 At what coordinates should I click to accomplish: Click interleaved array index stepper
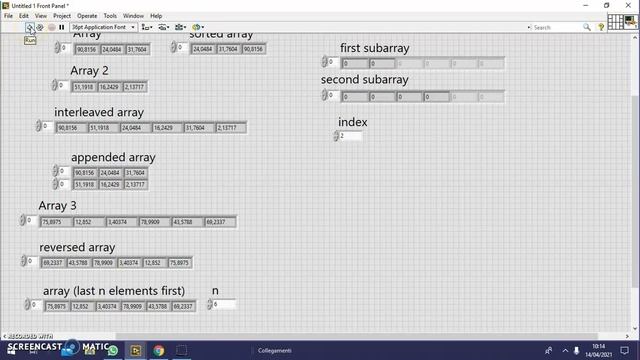tap(39, 126)
